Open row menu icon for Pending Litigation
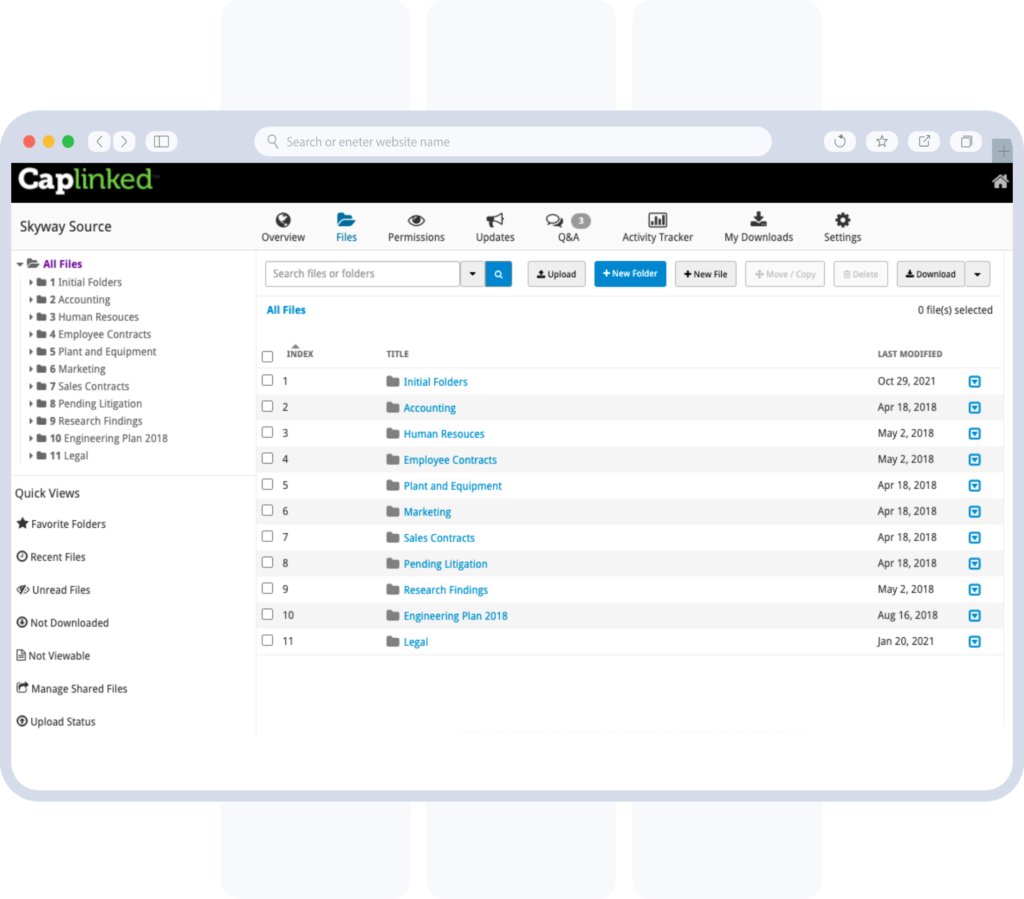Image resolution: width=1024 pixels, height=899 pixels. click(x=974, y=563)
